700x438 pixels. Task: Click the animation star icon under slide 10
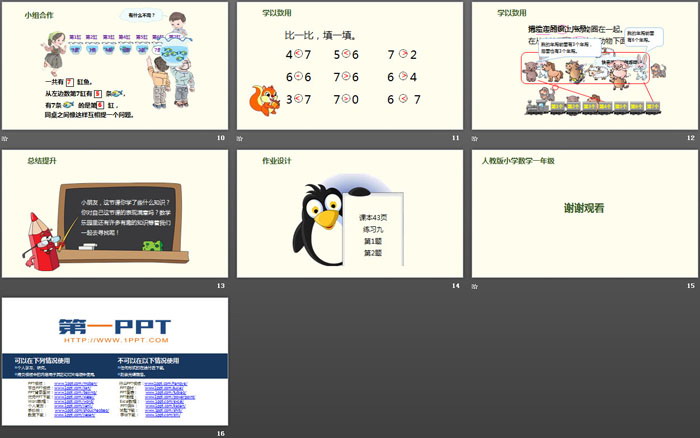pos(5,137)
